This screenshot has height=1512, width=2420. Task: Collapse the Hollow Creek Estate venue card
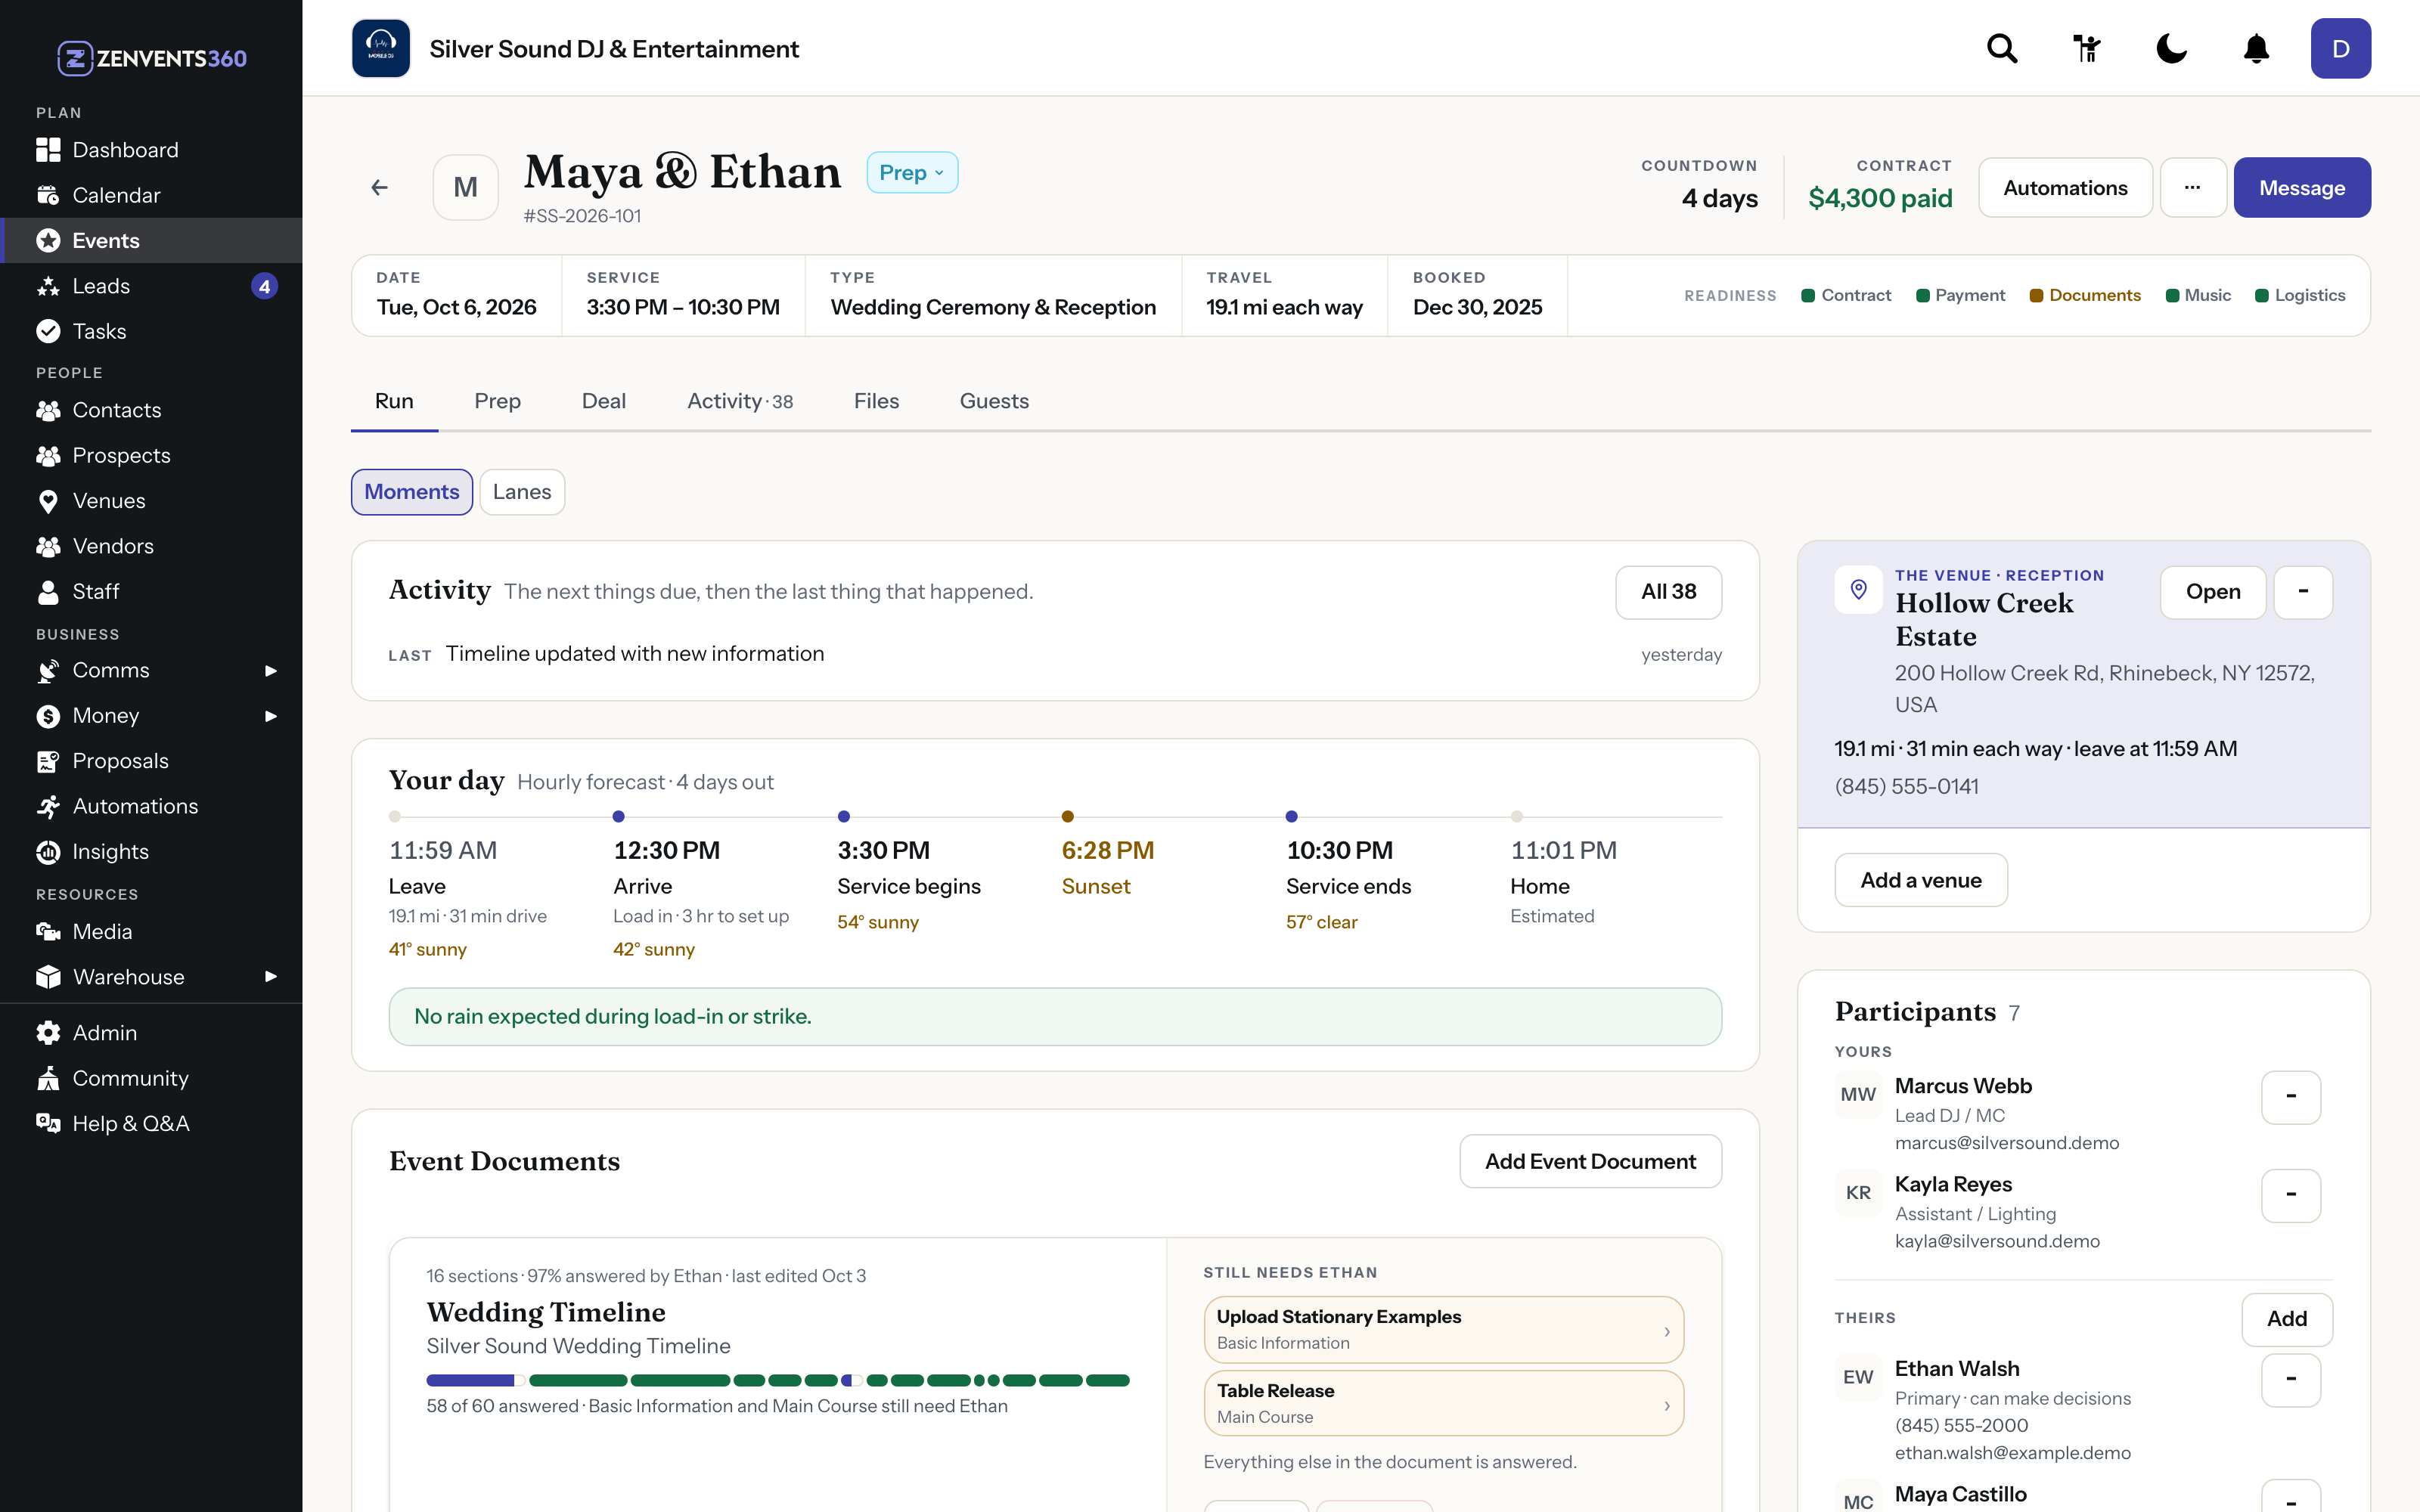pyautogui.click(x=2303, y=592)
